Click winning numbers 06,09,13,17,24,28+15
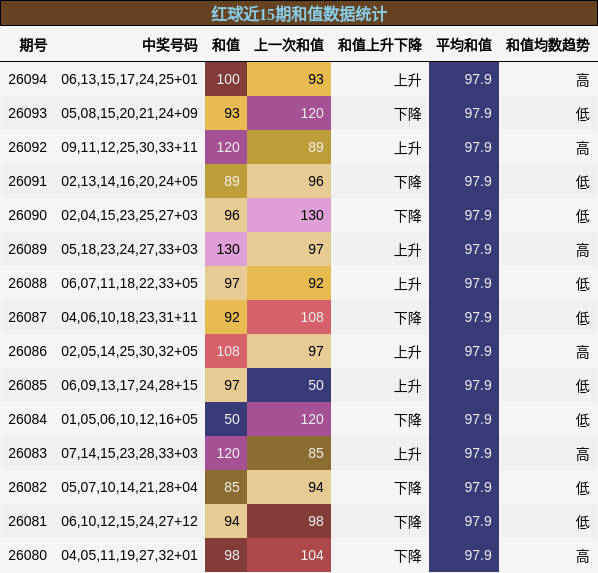 (x=129, y=385)
